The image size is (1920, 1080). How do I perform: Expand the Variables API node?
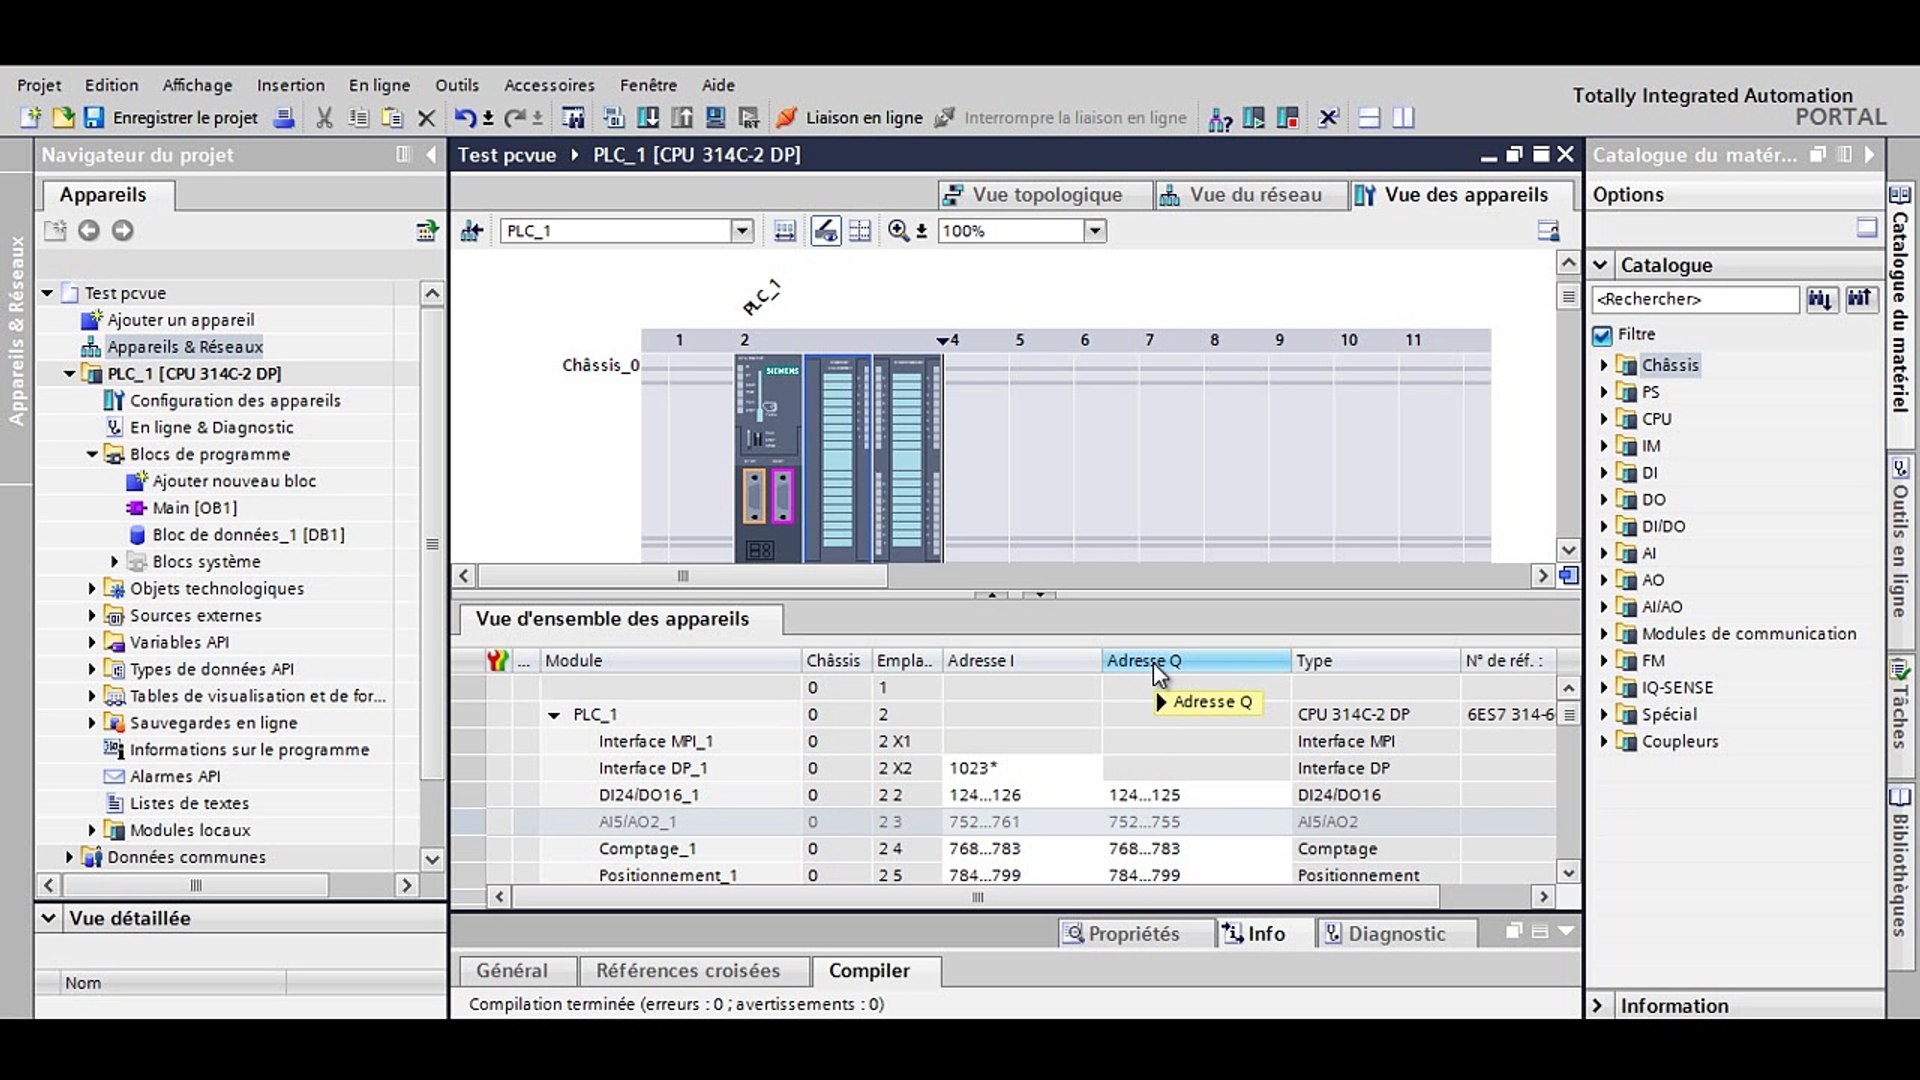(92, 642)
